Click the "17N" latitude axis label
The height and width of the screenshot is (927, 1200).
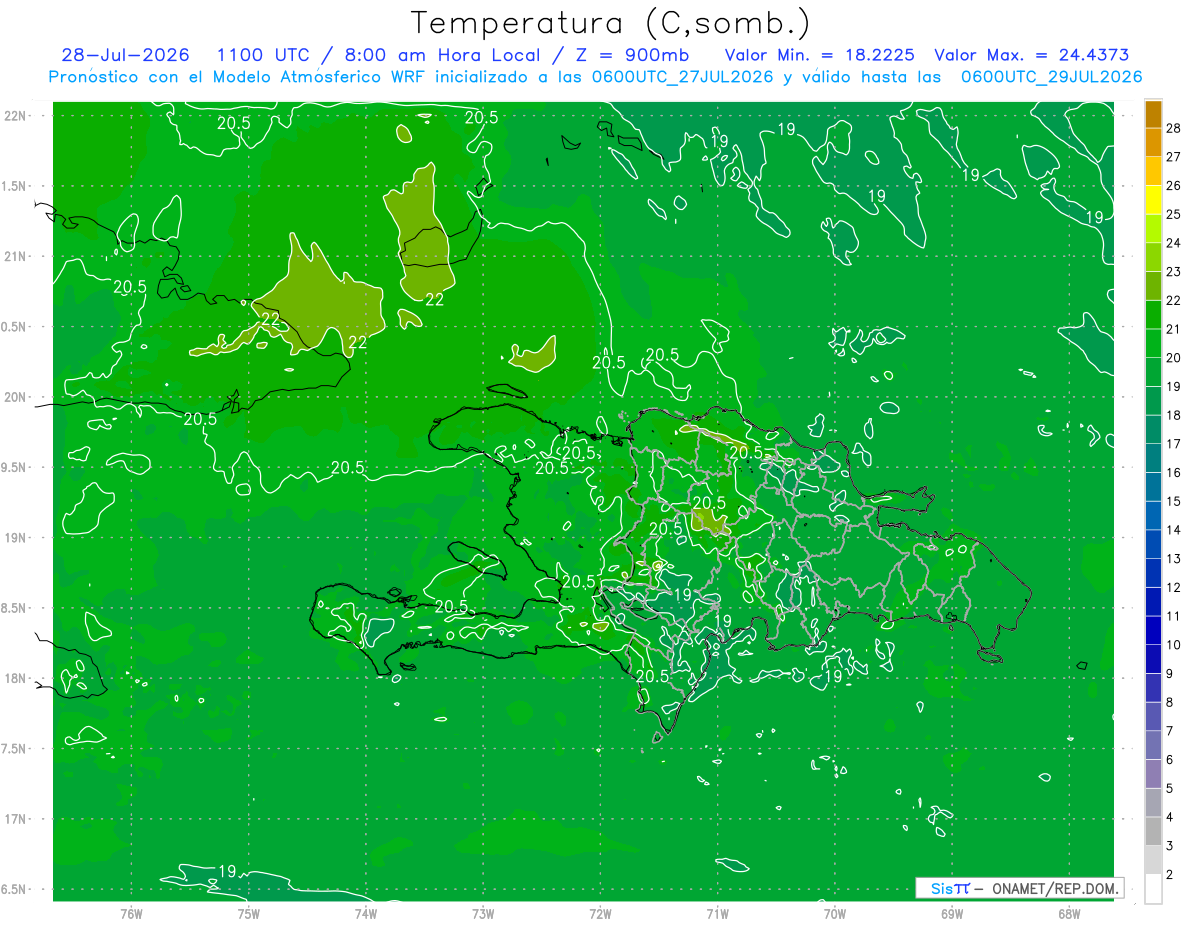click(x=14, y=819)
